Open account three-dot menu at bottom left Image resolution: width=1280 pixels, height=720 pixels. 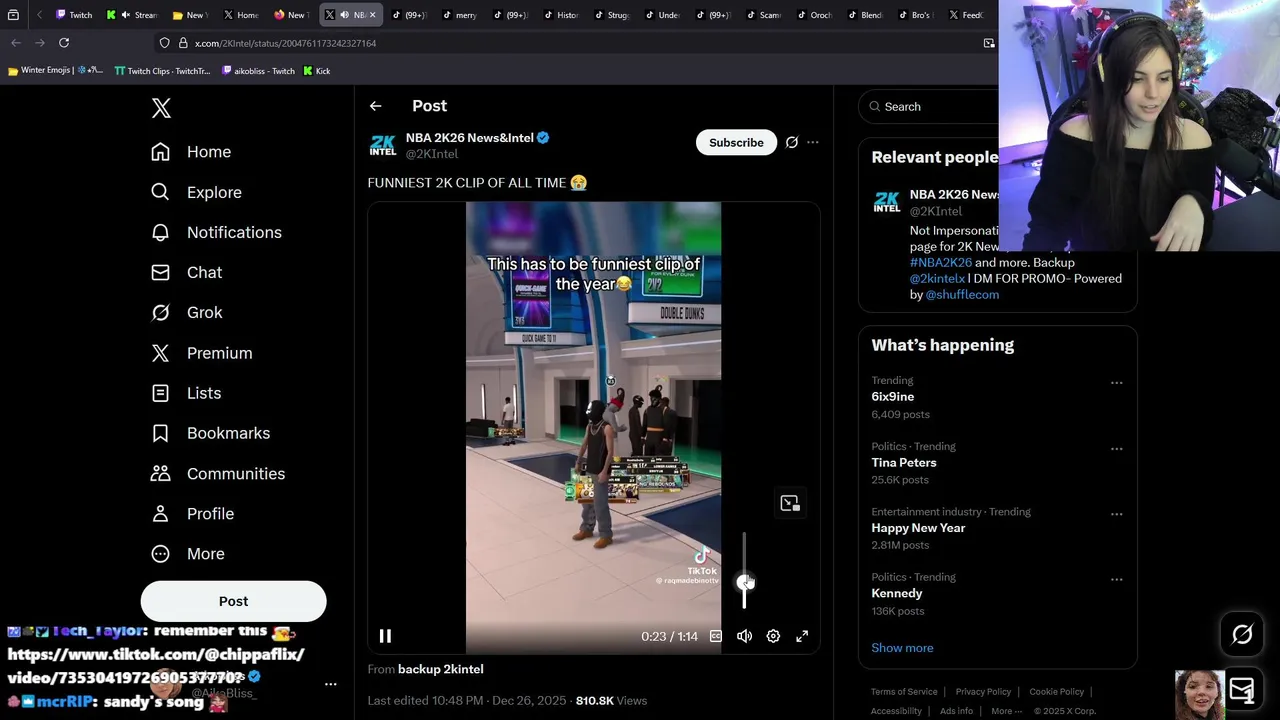click(x=331, y=685)
